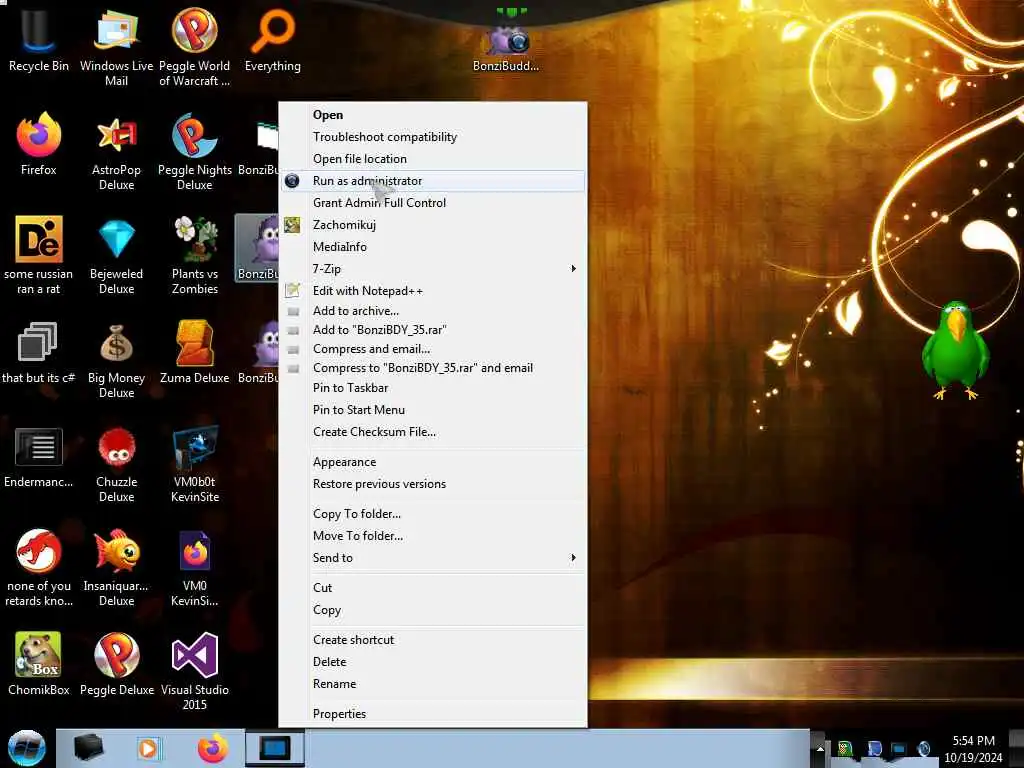Viewport: 1024px width, 768px height.
Task: Choose MediaInfo from context menu
Action: coord(433,247)
